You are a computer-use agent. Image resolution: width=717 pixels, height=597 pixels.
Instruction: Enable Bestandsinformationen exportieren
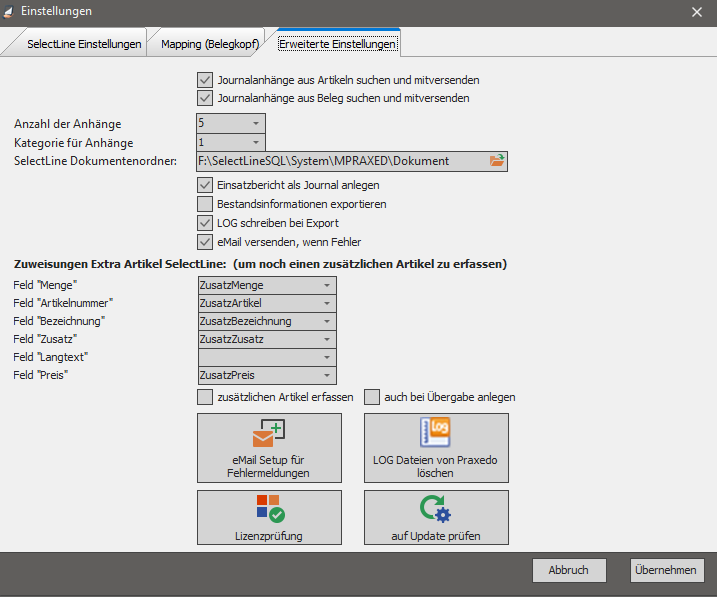click(x=205, y=204)
